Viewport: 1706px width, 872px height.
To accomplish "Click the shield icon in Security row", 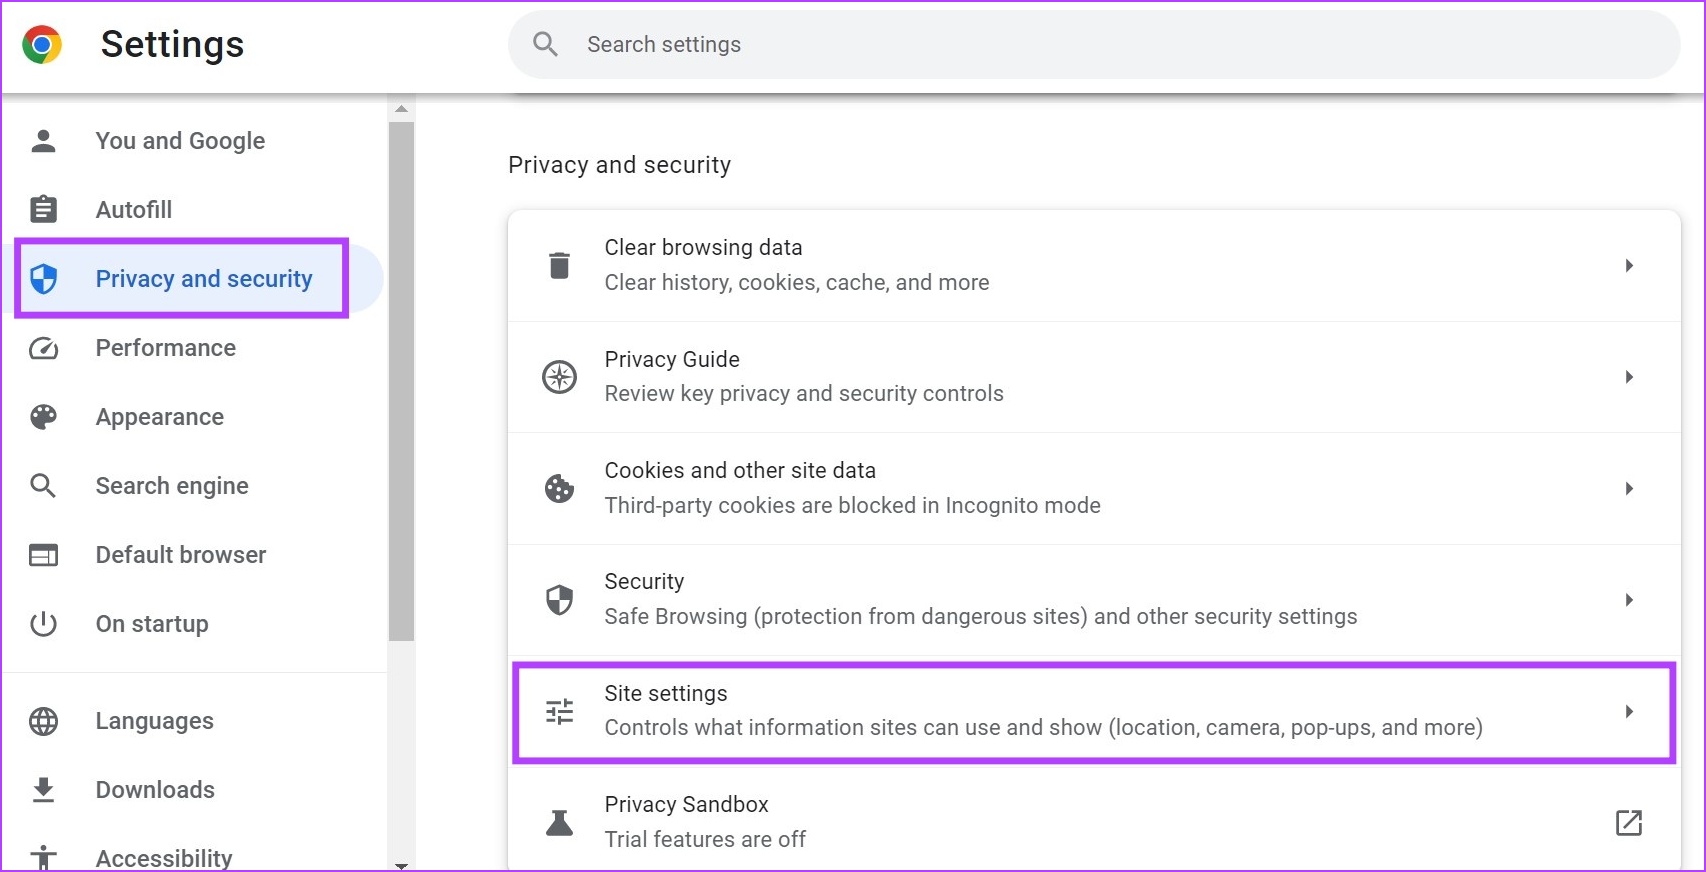I will (x=559, y=600).
